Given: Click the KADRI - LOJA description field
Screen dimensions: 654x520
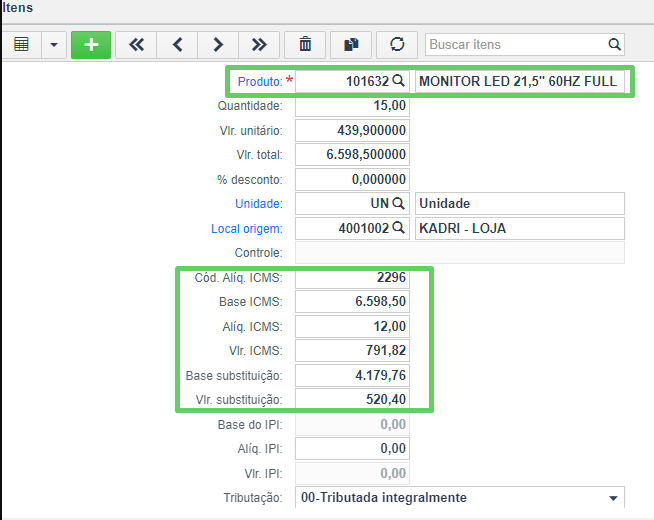Looking at the screenshot, I should [520, 228].
